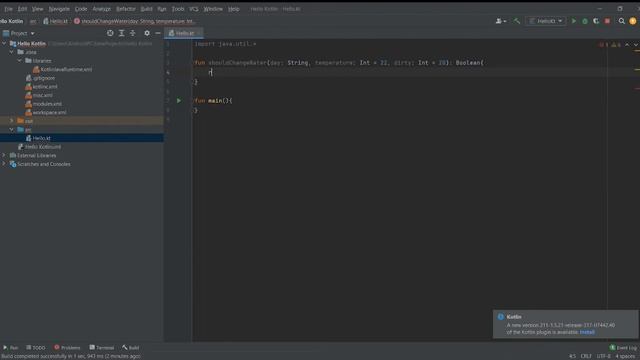Image resolution: width=640 pixels, height=360 pixels.
Task: Open the Code menu
Action: pos(81,9)
